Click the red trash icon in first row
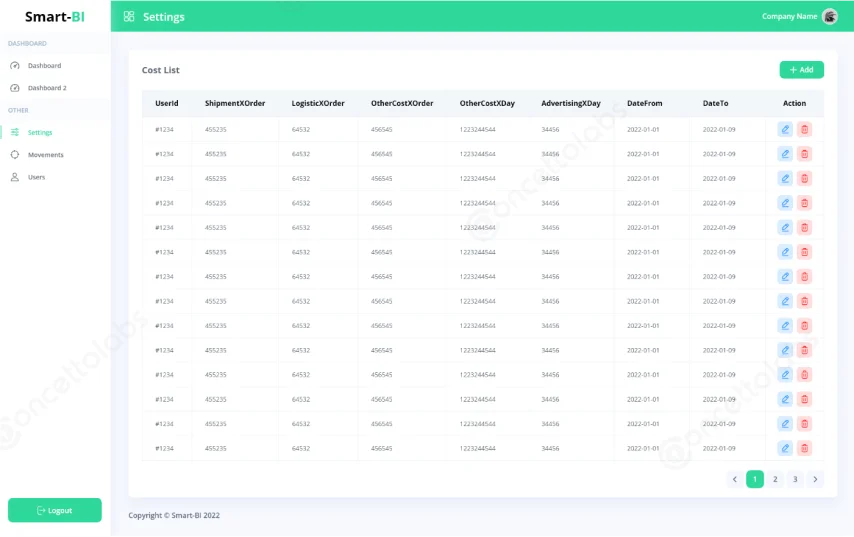The image size is (854, 537). point(804,129)
